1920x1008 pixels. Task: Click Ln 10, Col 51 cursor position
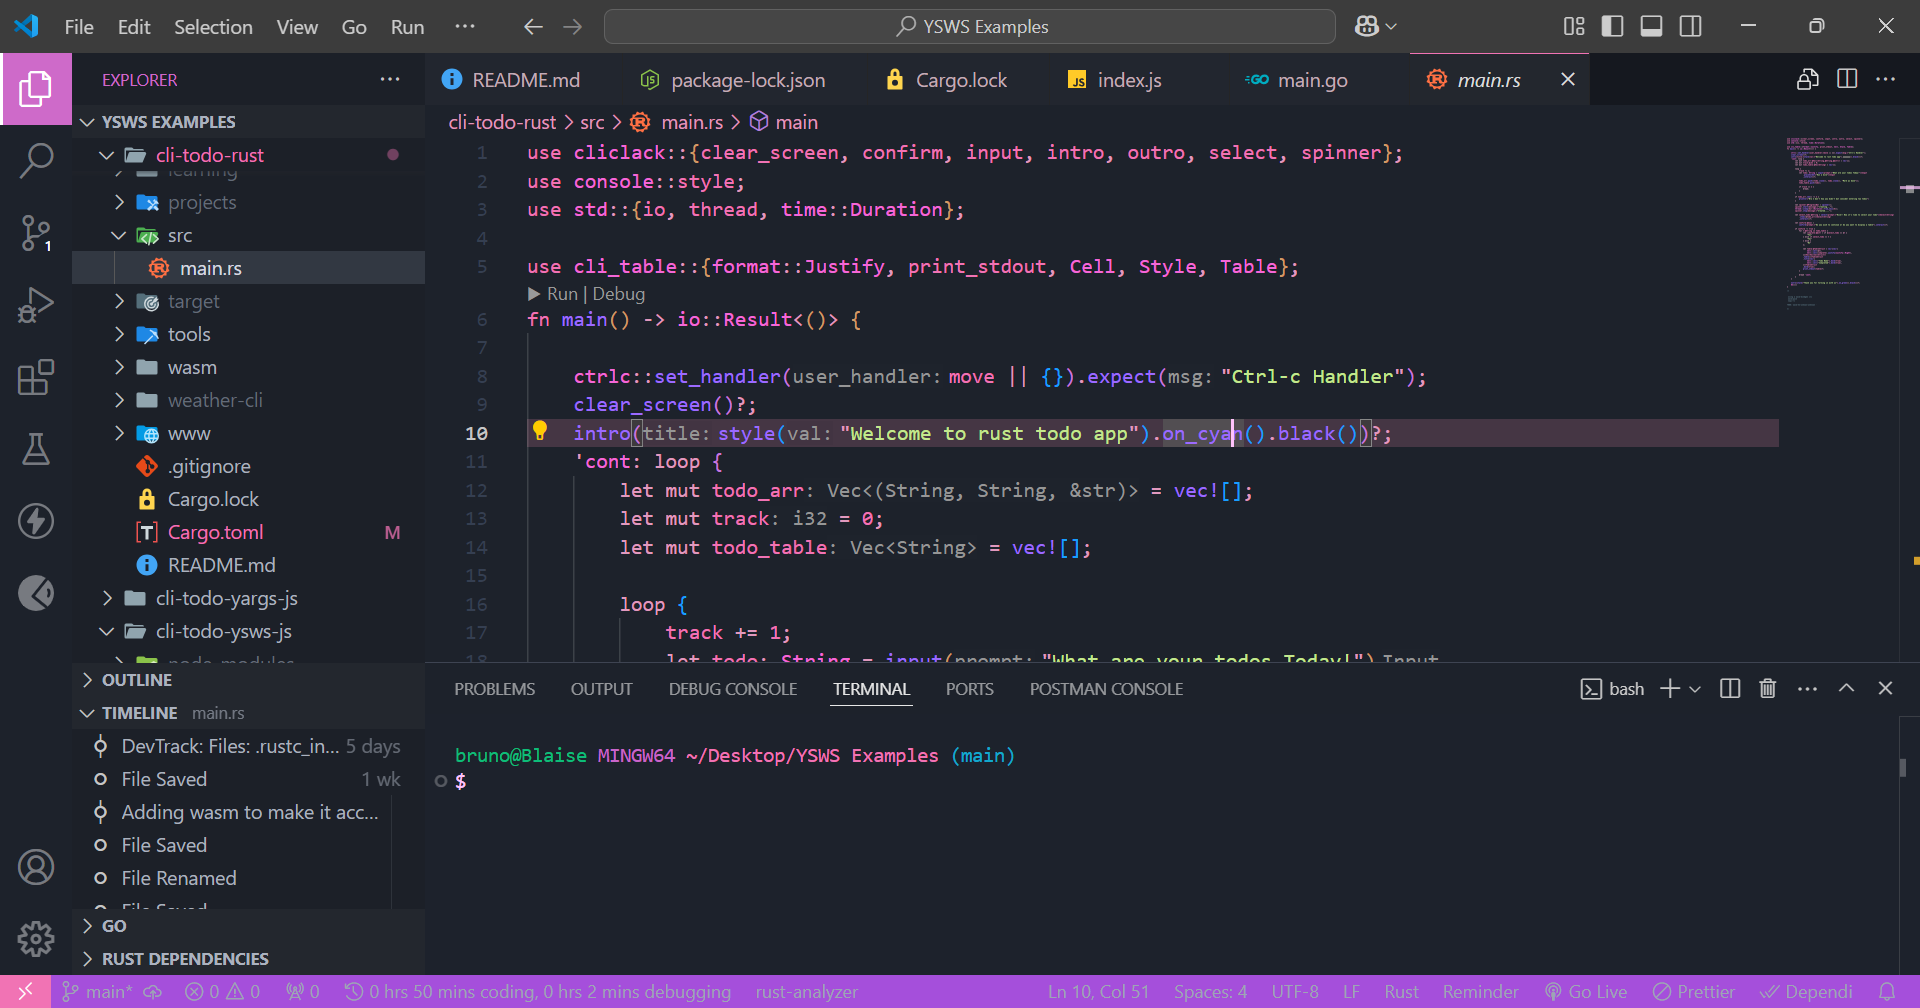coord(1098,992)
